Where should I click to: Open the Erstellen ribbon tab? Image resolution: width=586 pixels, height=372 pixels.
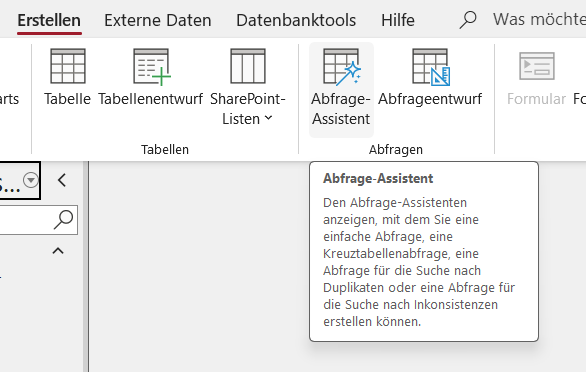[x=49, y=20]
